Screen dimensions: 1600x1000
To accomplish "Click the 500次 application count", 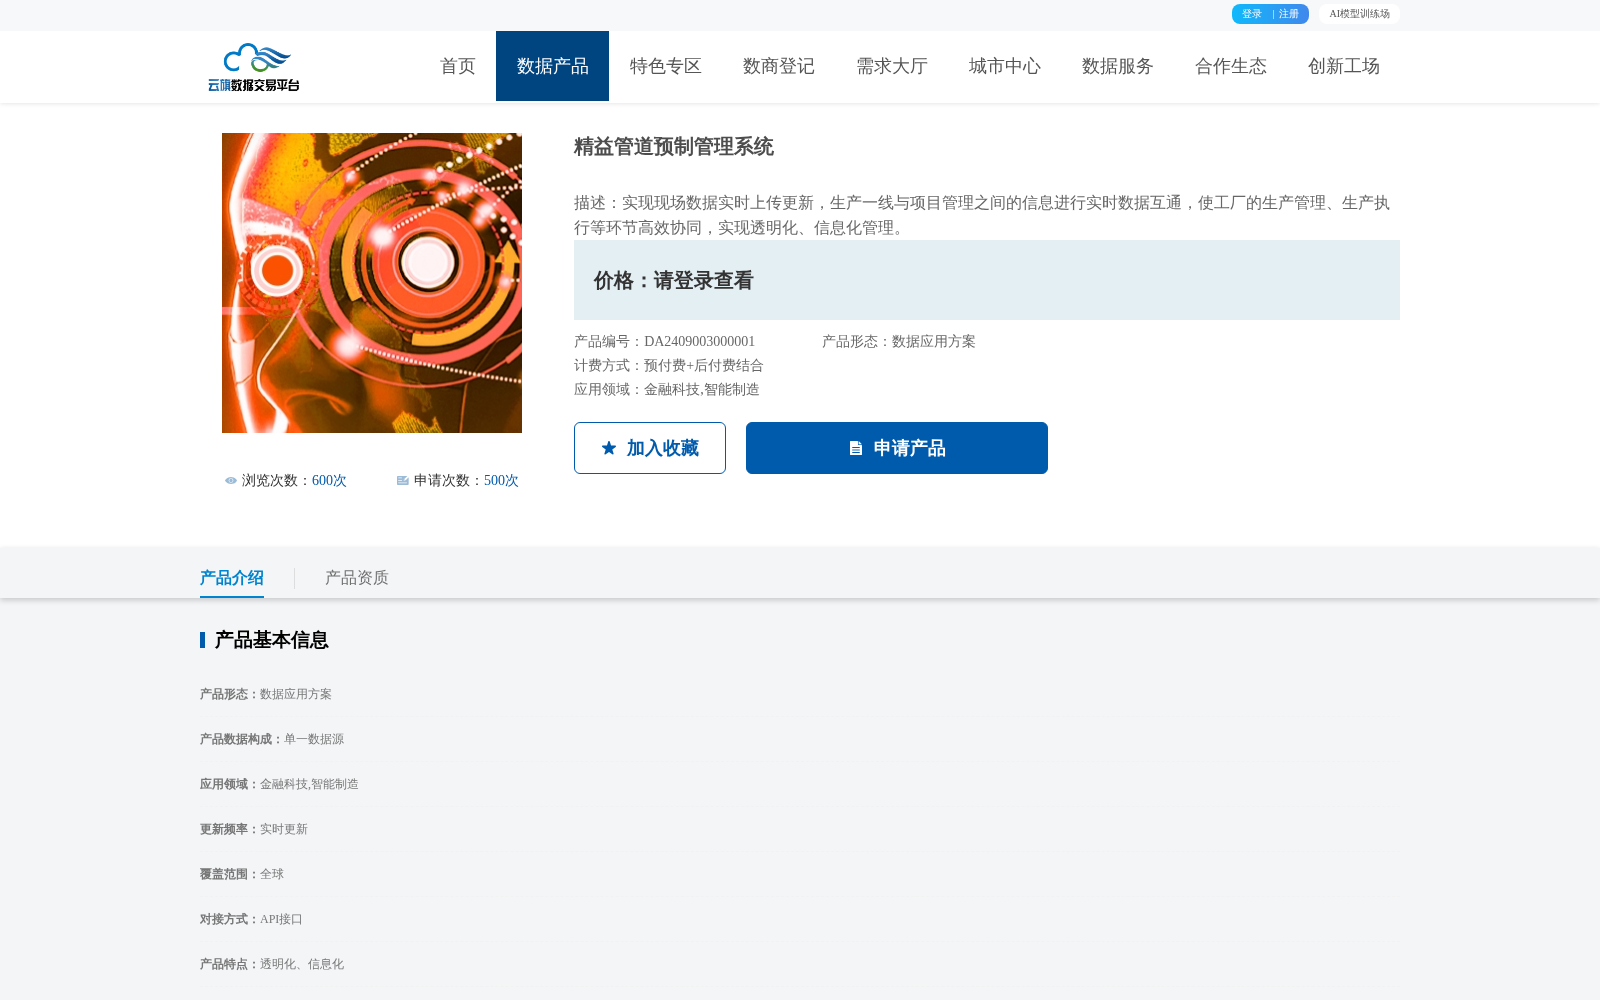I will point(501,481).
